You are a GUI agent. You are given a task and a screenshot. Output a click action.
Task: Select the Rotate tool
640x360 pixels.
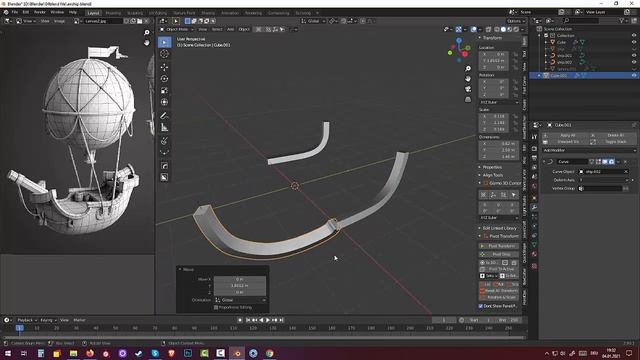tap(164, 79)
